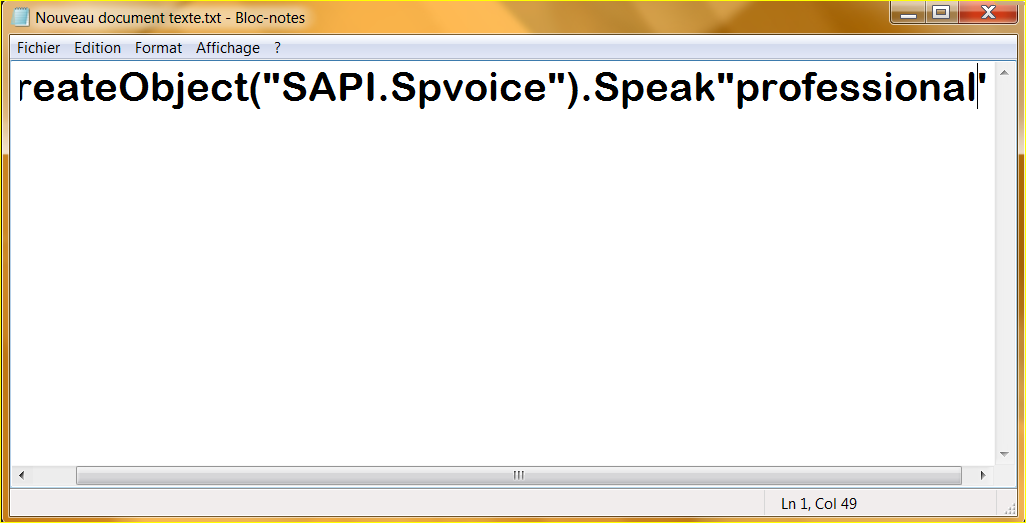Click the Notepad icon in title bar
The width and height of the screenshot is (1026, 523).
click(x=21, y=17)
